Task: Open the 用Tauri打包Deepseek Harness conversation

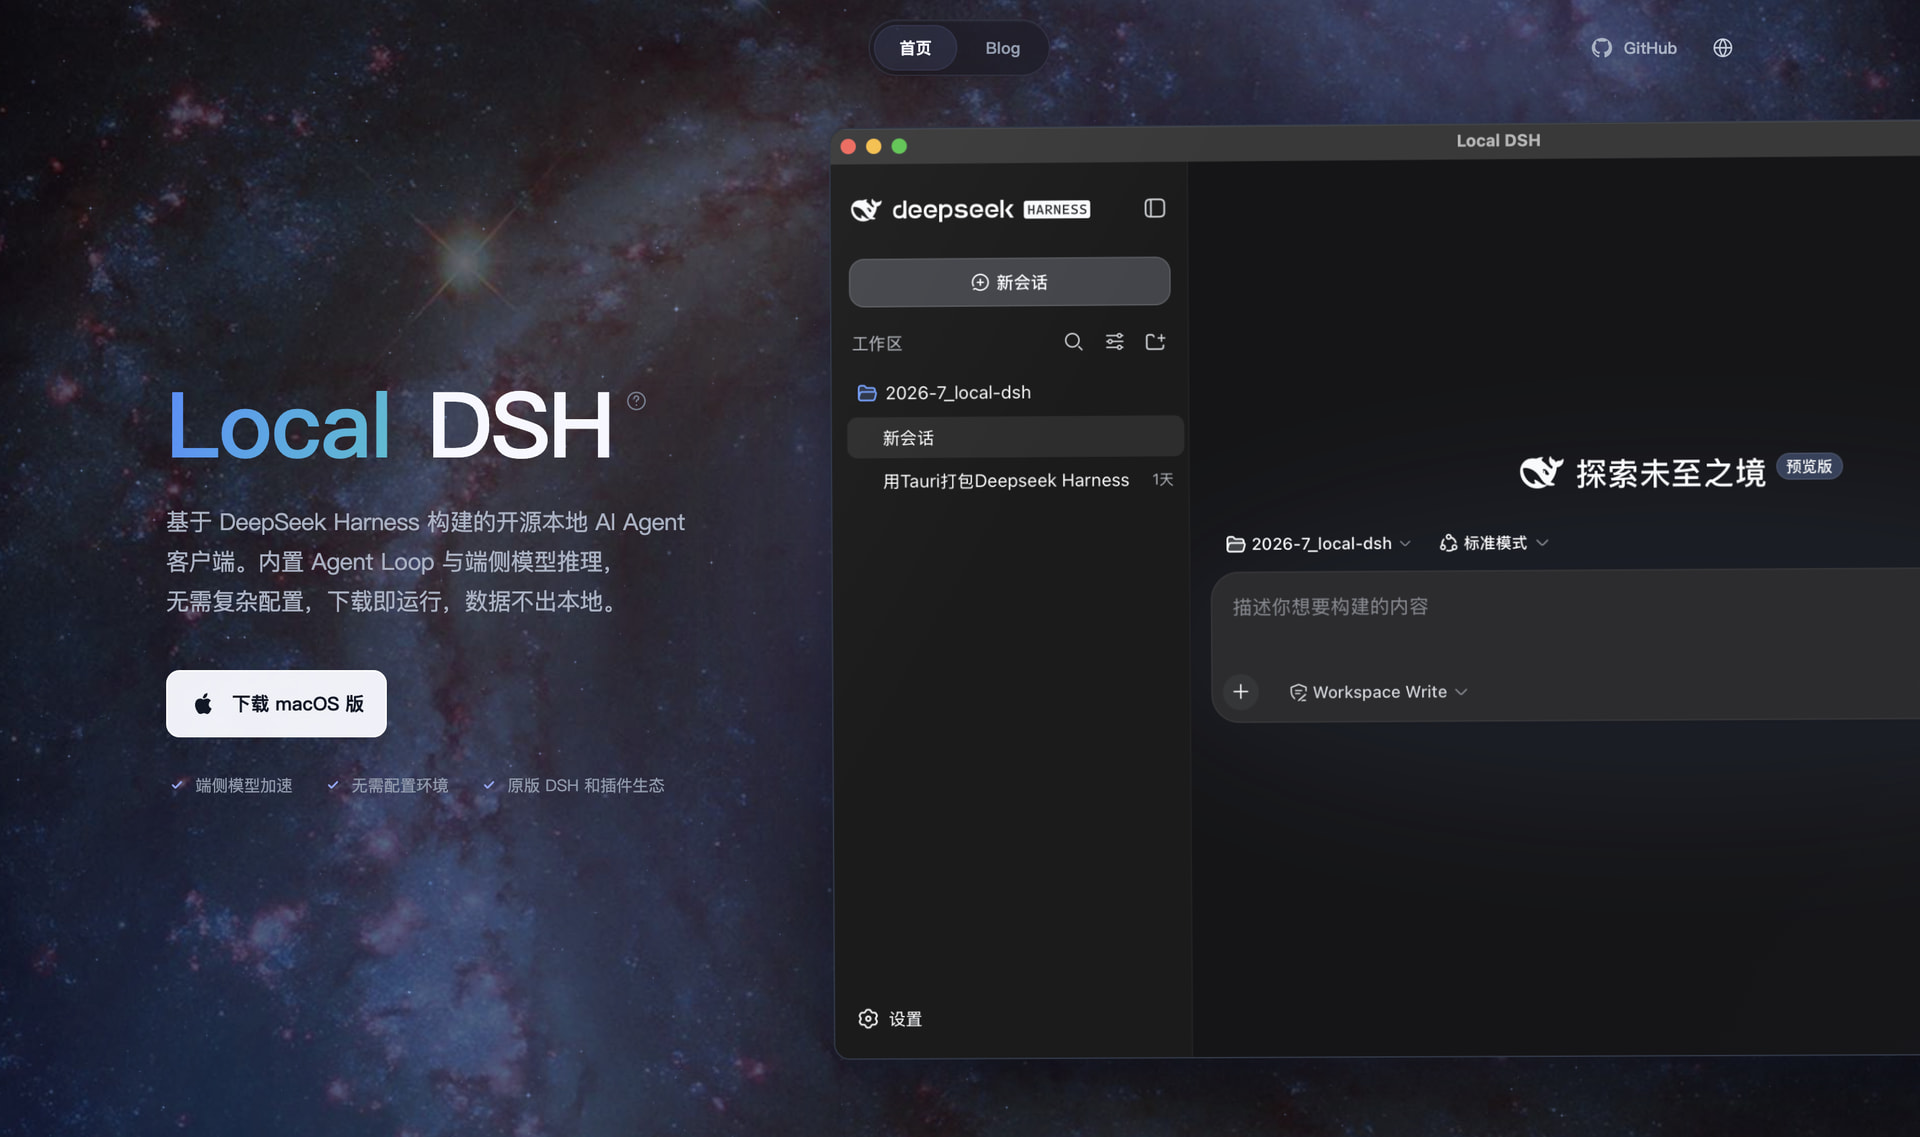Action: pyautogui.click(x=1015, y=481)
